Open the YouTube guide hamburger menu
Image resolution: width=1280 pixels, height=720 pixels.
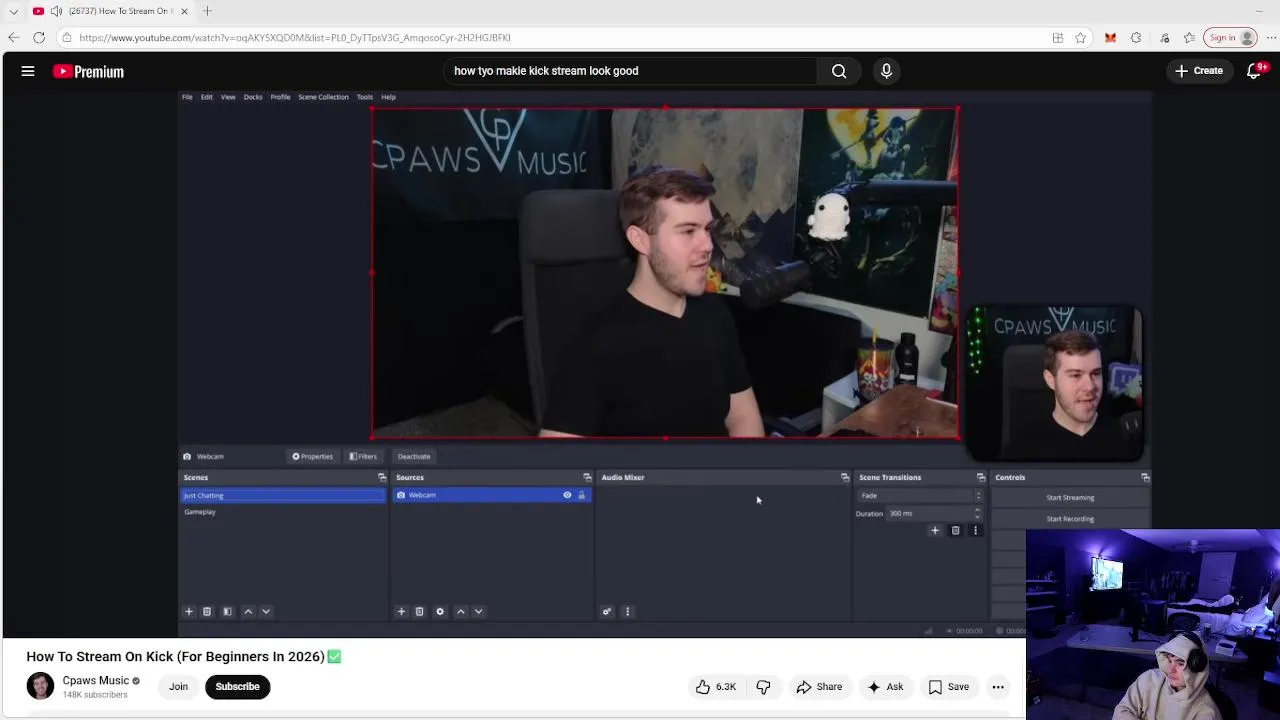[x=28, y=71]
